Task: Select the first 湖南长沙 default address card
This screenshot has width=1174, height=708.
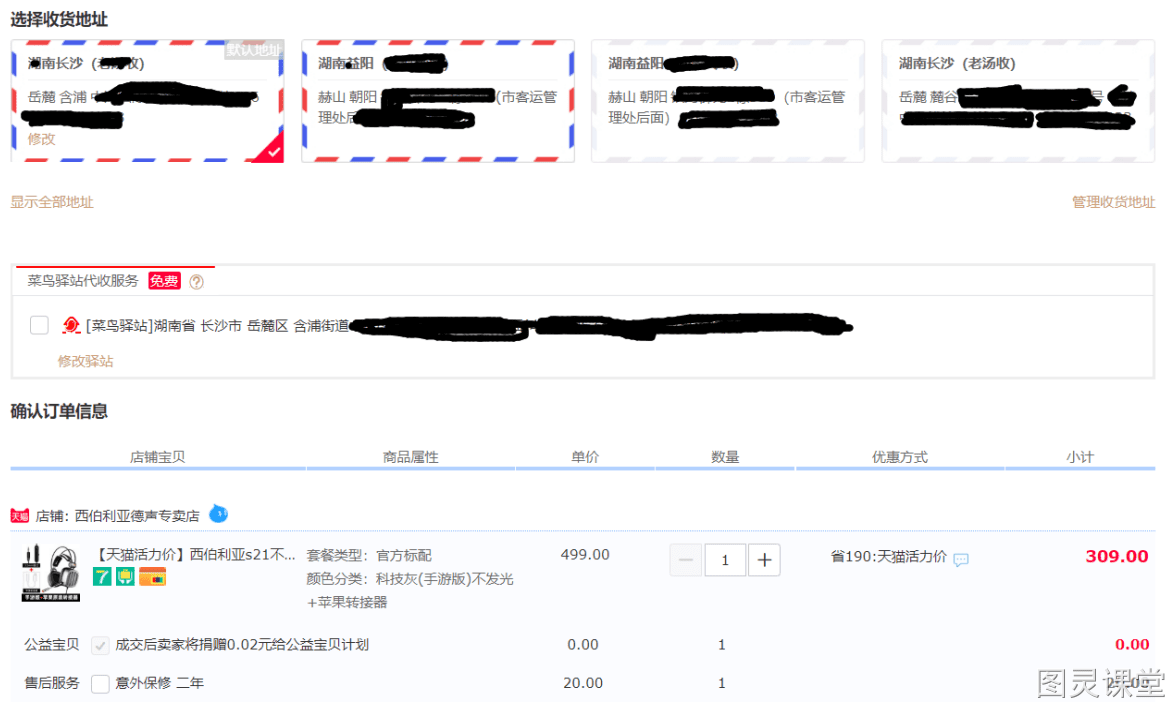Action: click(147, 101)
